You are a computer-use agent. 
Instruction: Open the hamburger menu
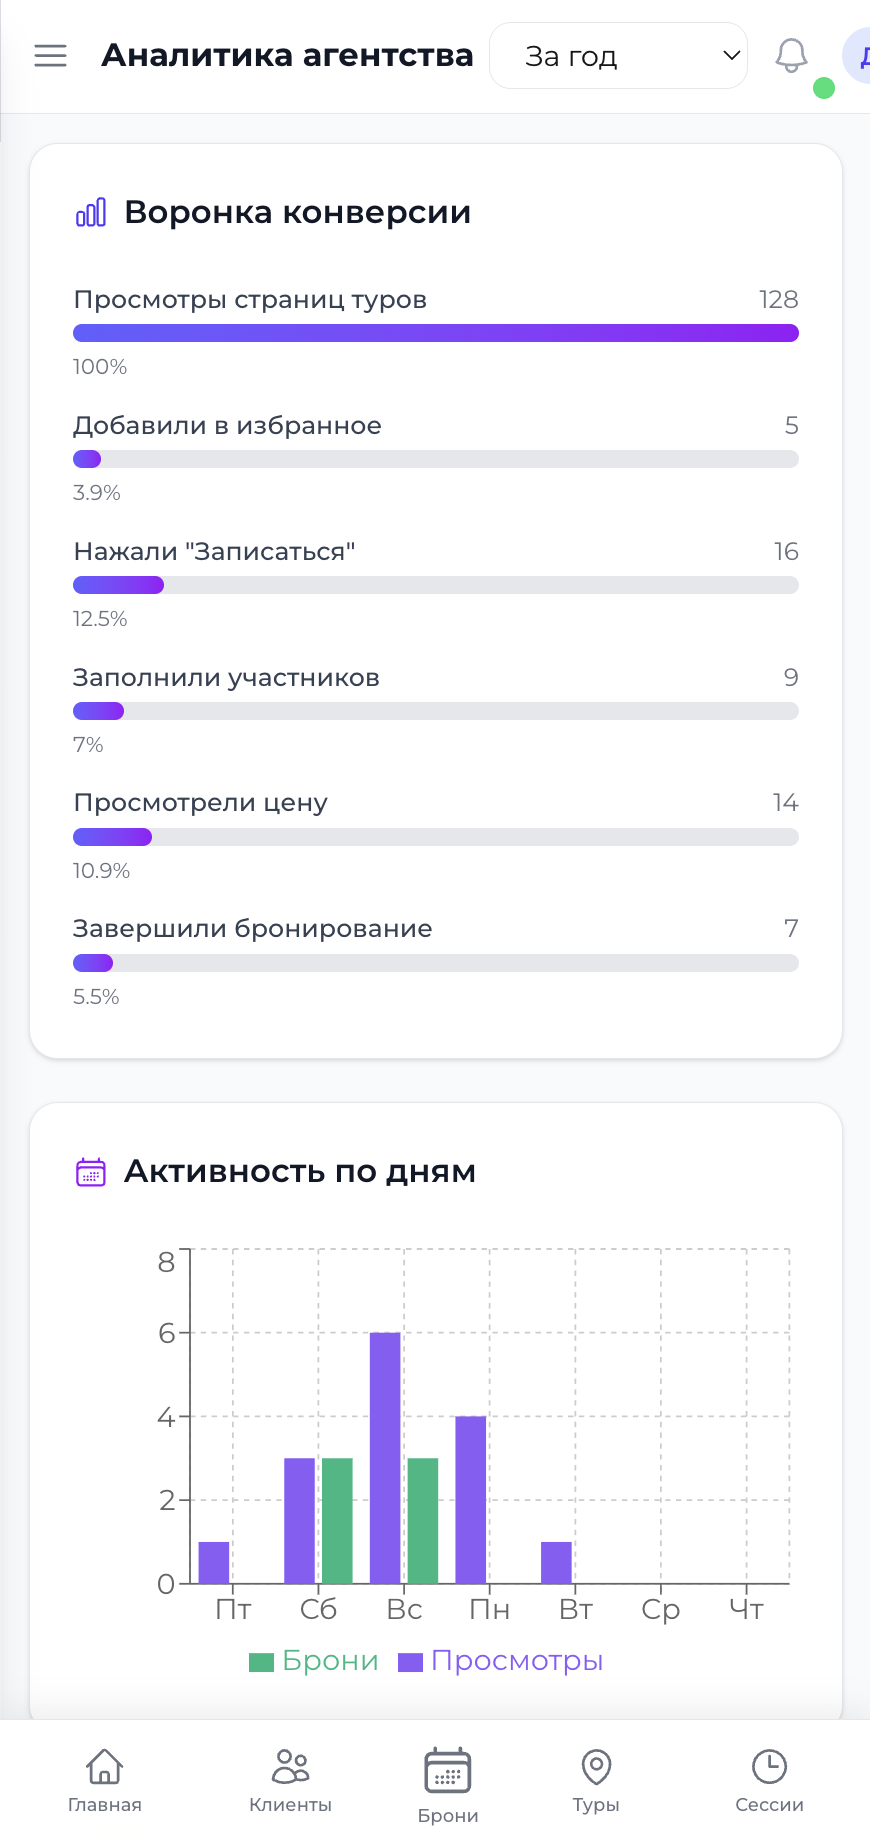coord(50,56)
